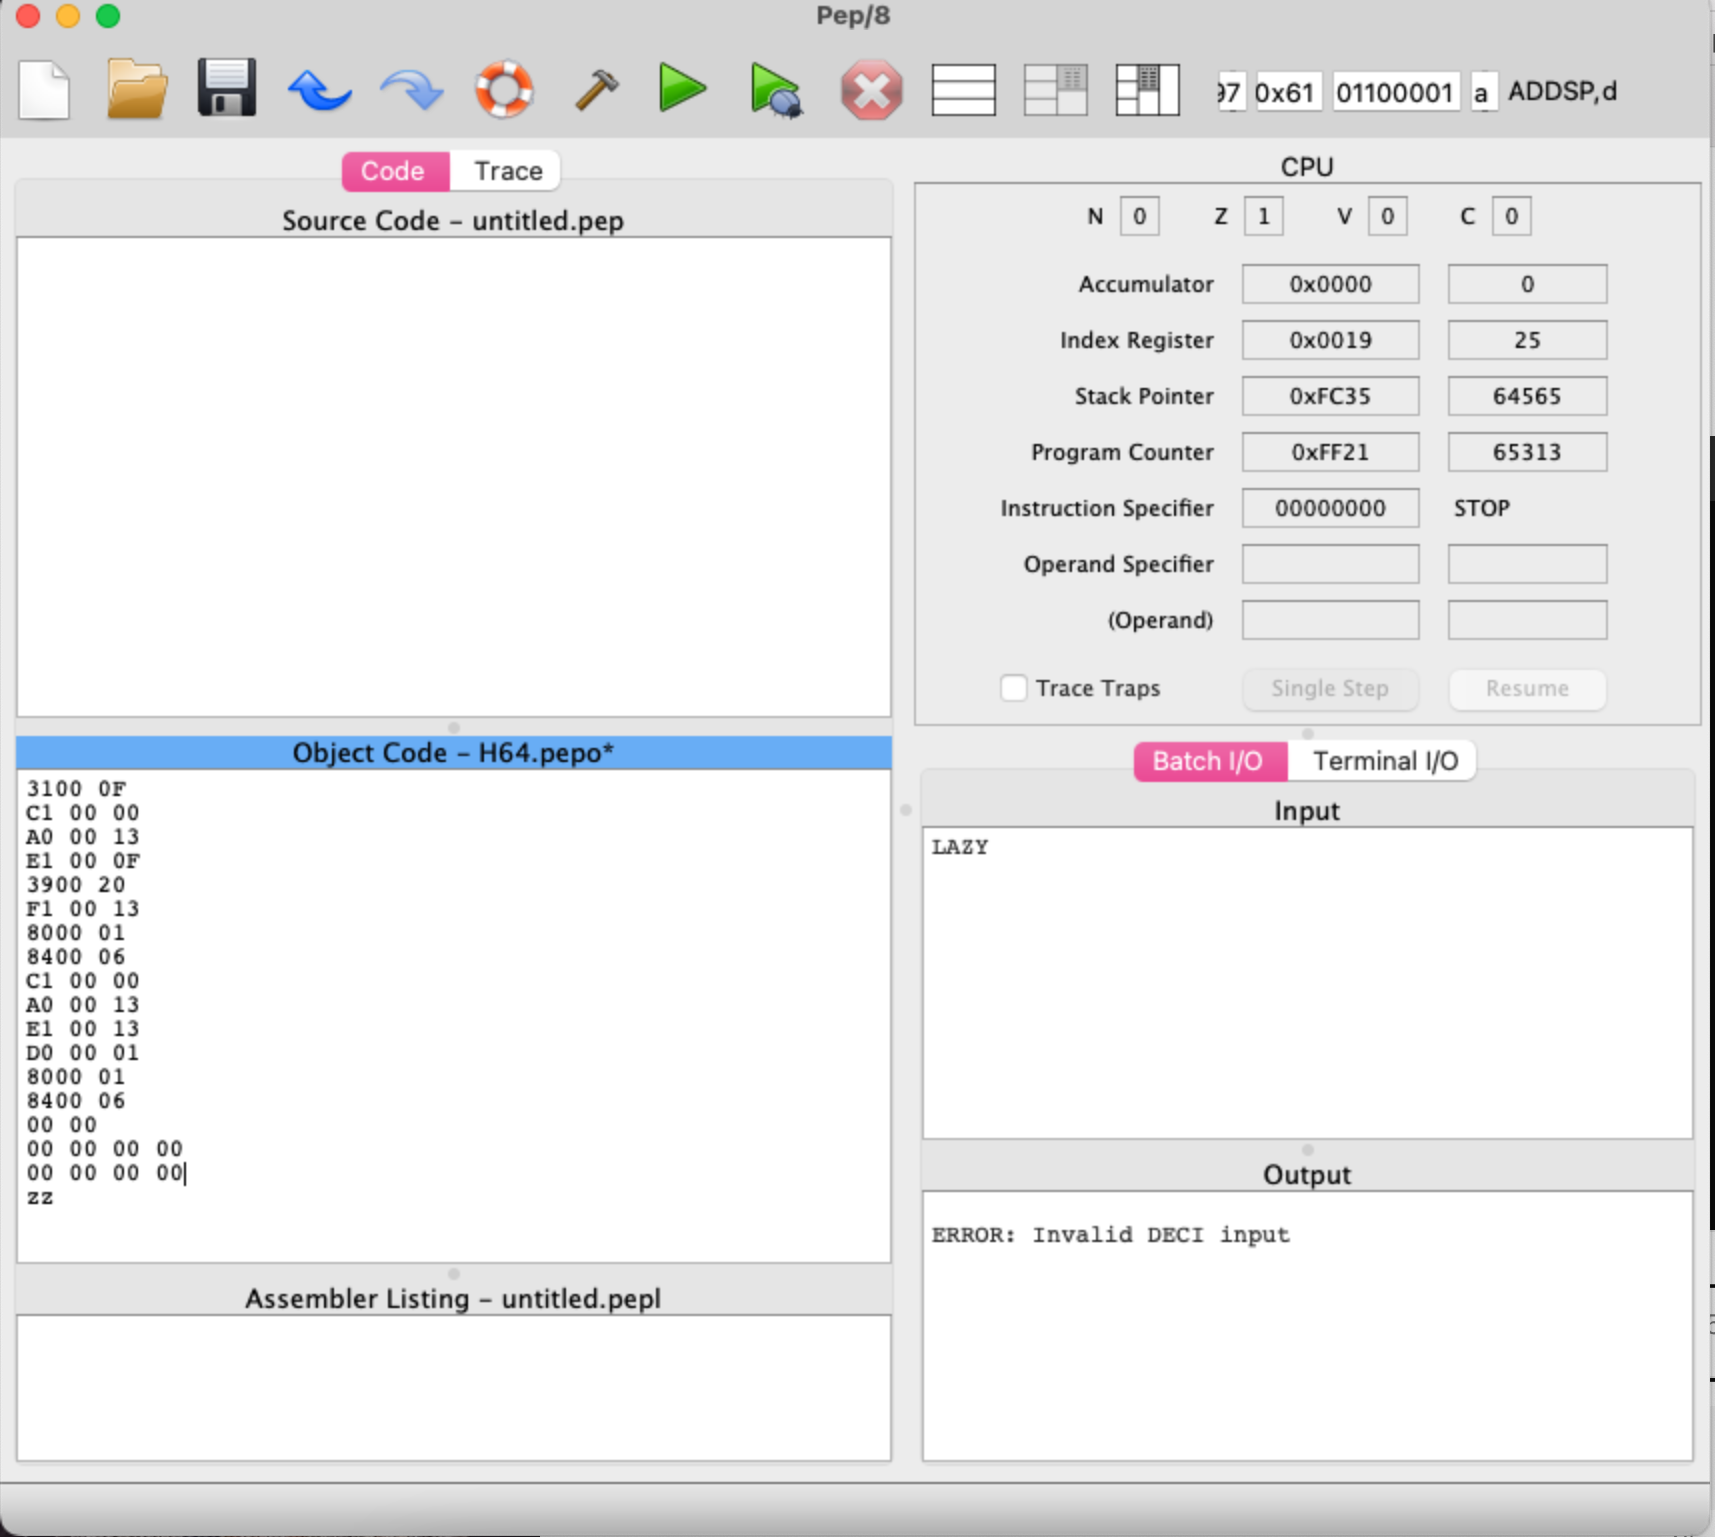The height and width of the screenshot is (1537, 1715).
Task: Click the Resume button
Action: 1526,689
